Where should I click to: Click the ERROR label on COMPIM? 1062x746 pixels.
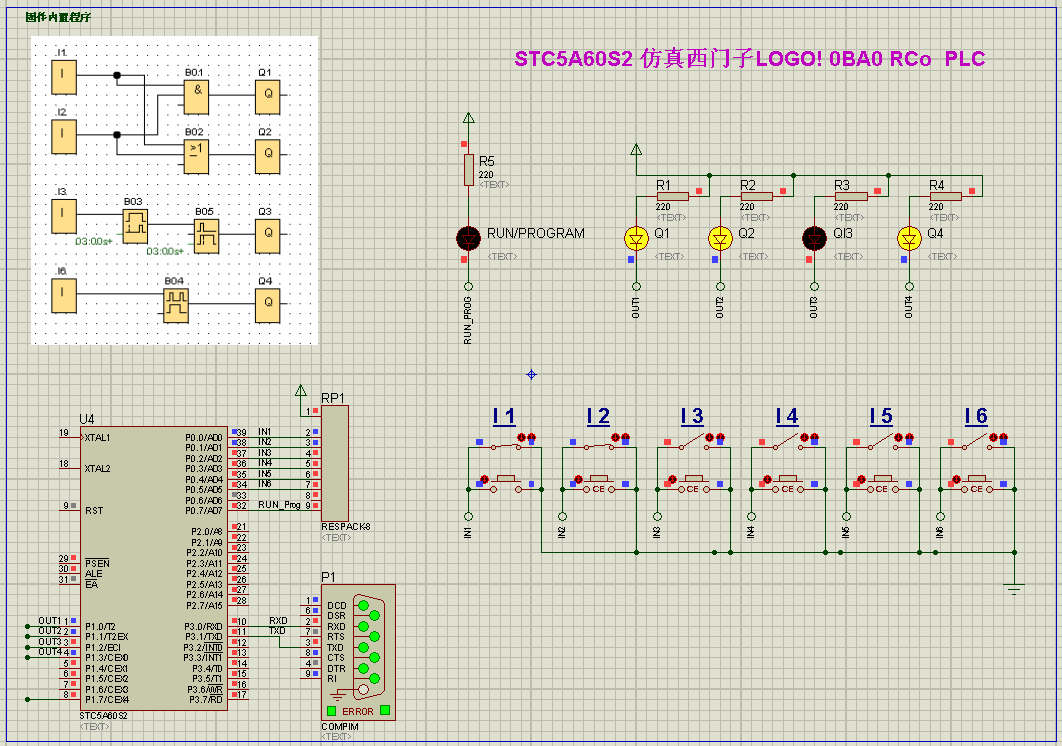tap(358, 711)
